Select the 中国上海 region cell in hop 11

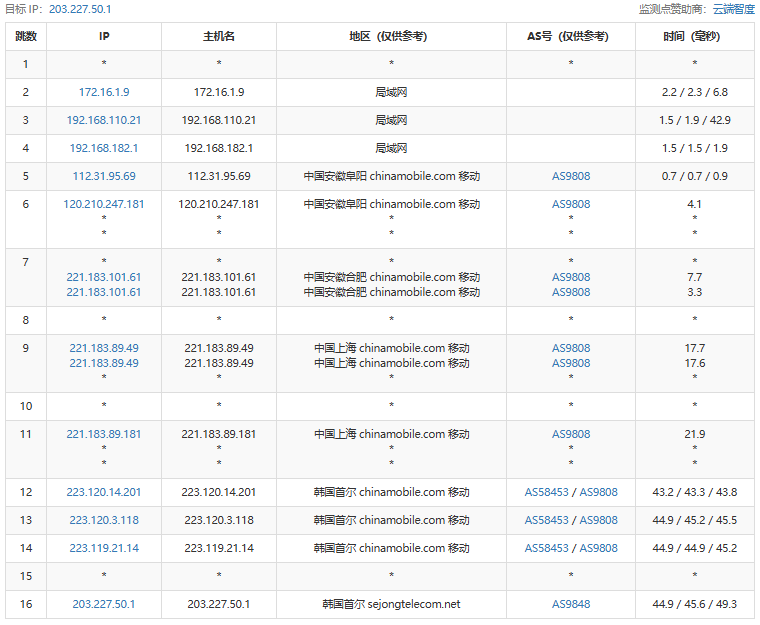(x=392, y=434)
